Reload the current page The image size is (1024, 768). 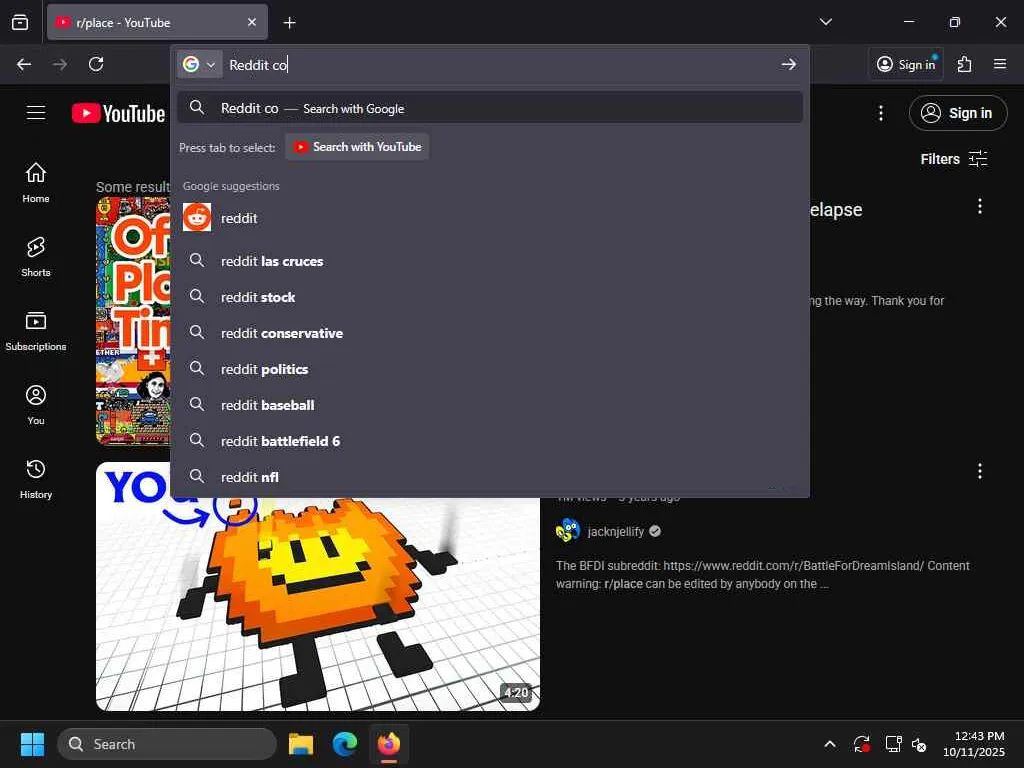coord(96,64)
